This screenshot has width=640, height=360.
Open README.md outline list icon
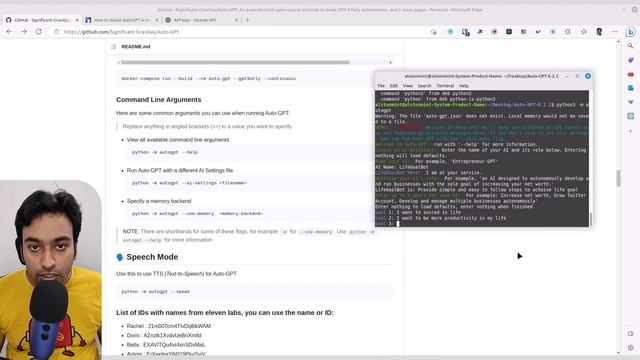[x=113, y=47]
